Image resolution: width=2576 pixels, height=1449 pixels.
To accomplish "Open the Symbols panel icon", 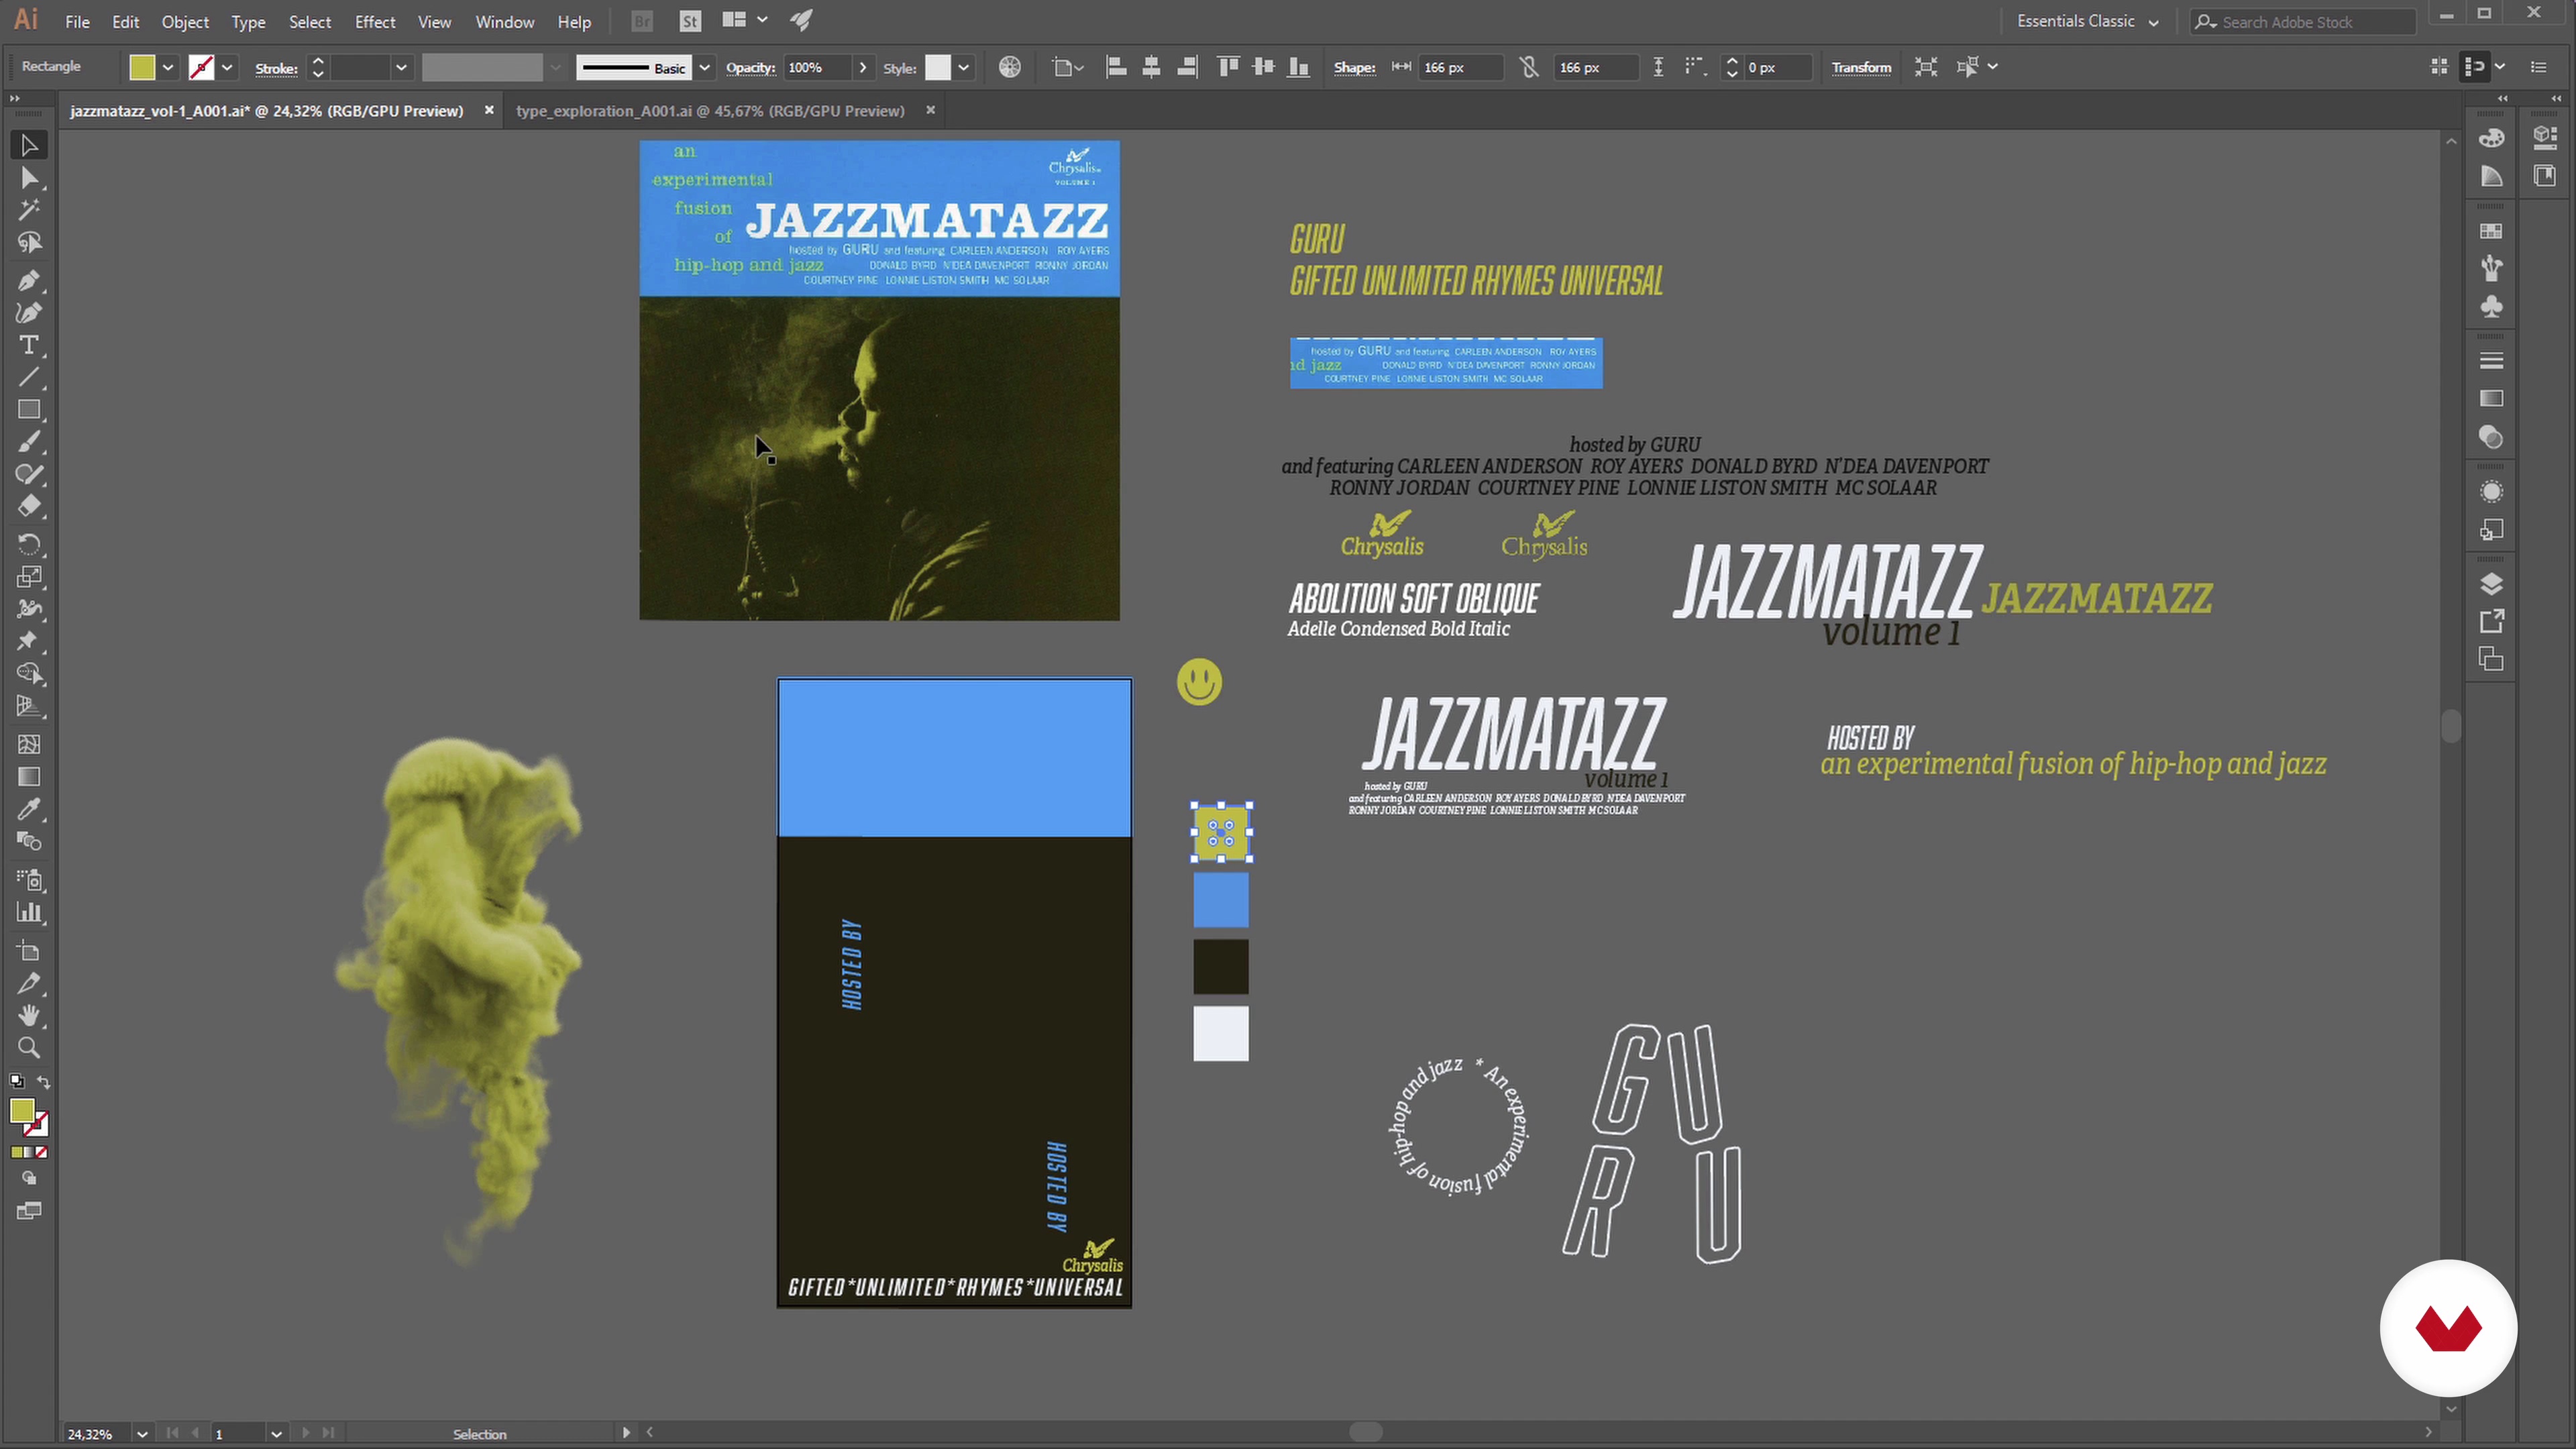I will [2491, 306].
